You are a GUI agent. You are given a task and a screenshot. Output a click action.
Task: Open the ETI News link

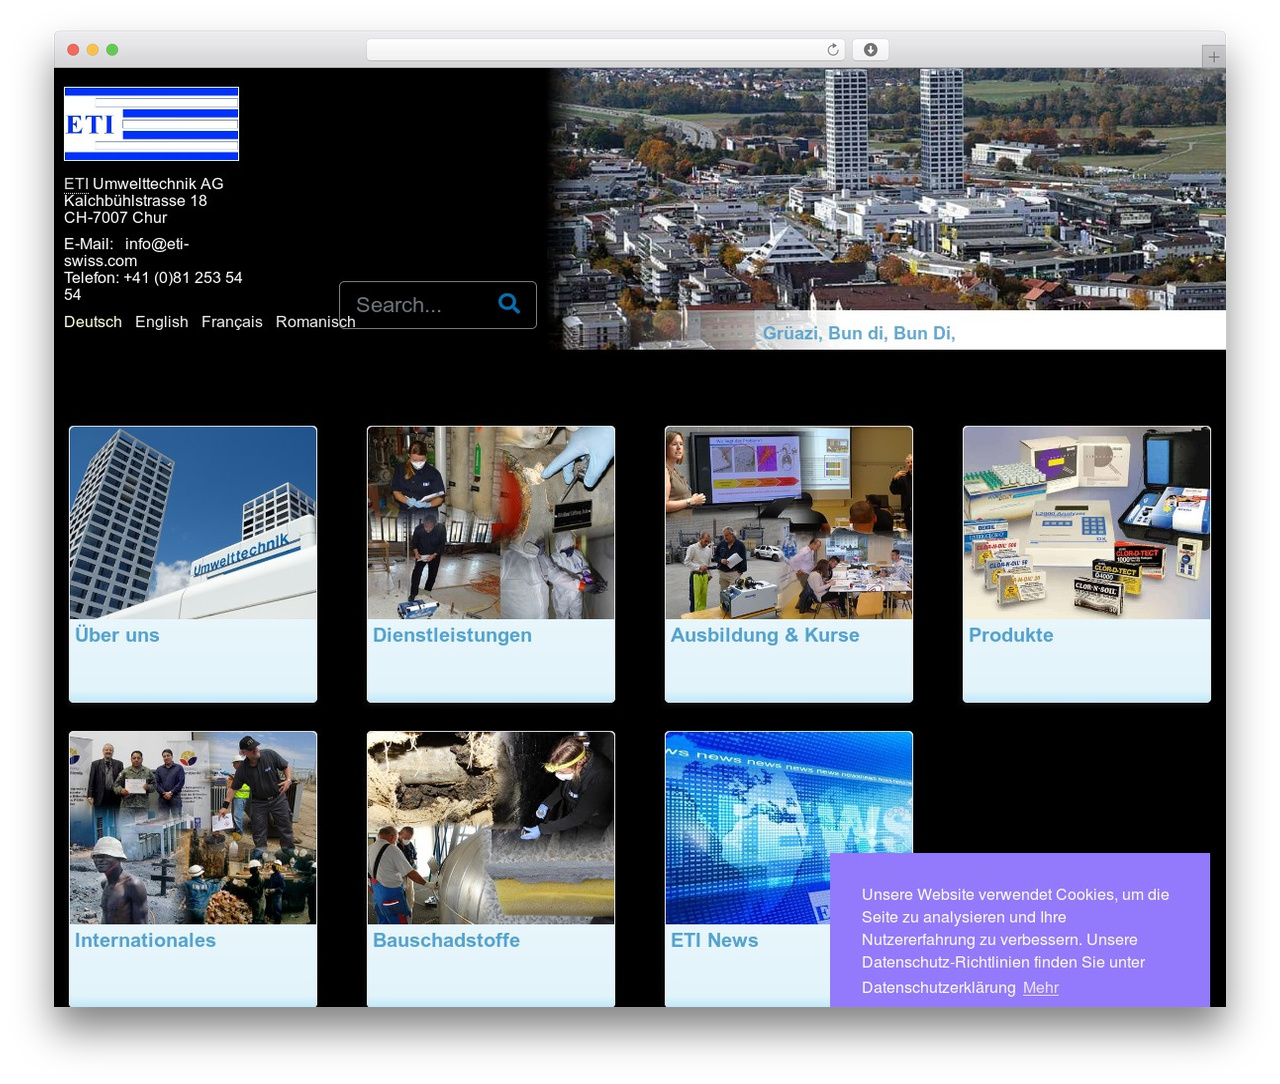(x=714, y=940)
